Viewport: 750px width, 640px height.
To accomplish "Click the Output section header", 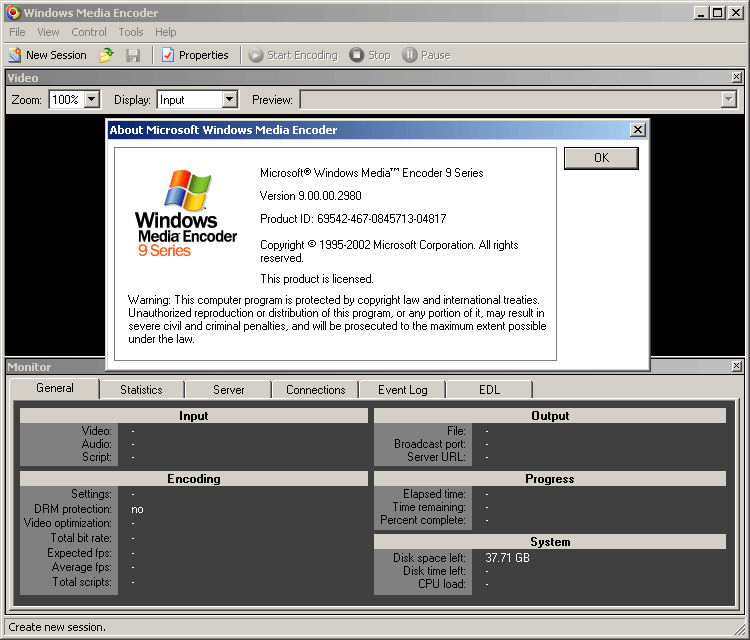I will pos(550,416).
